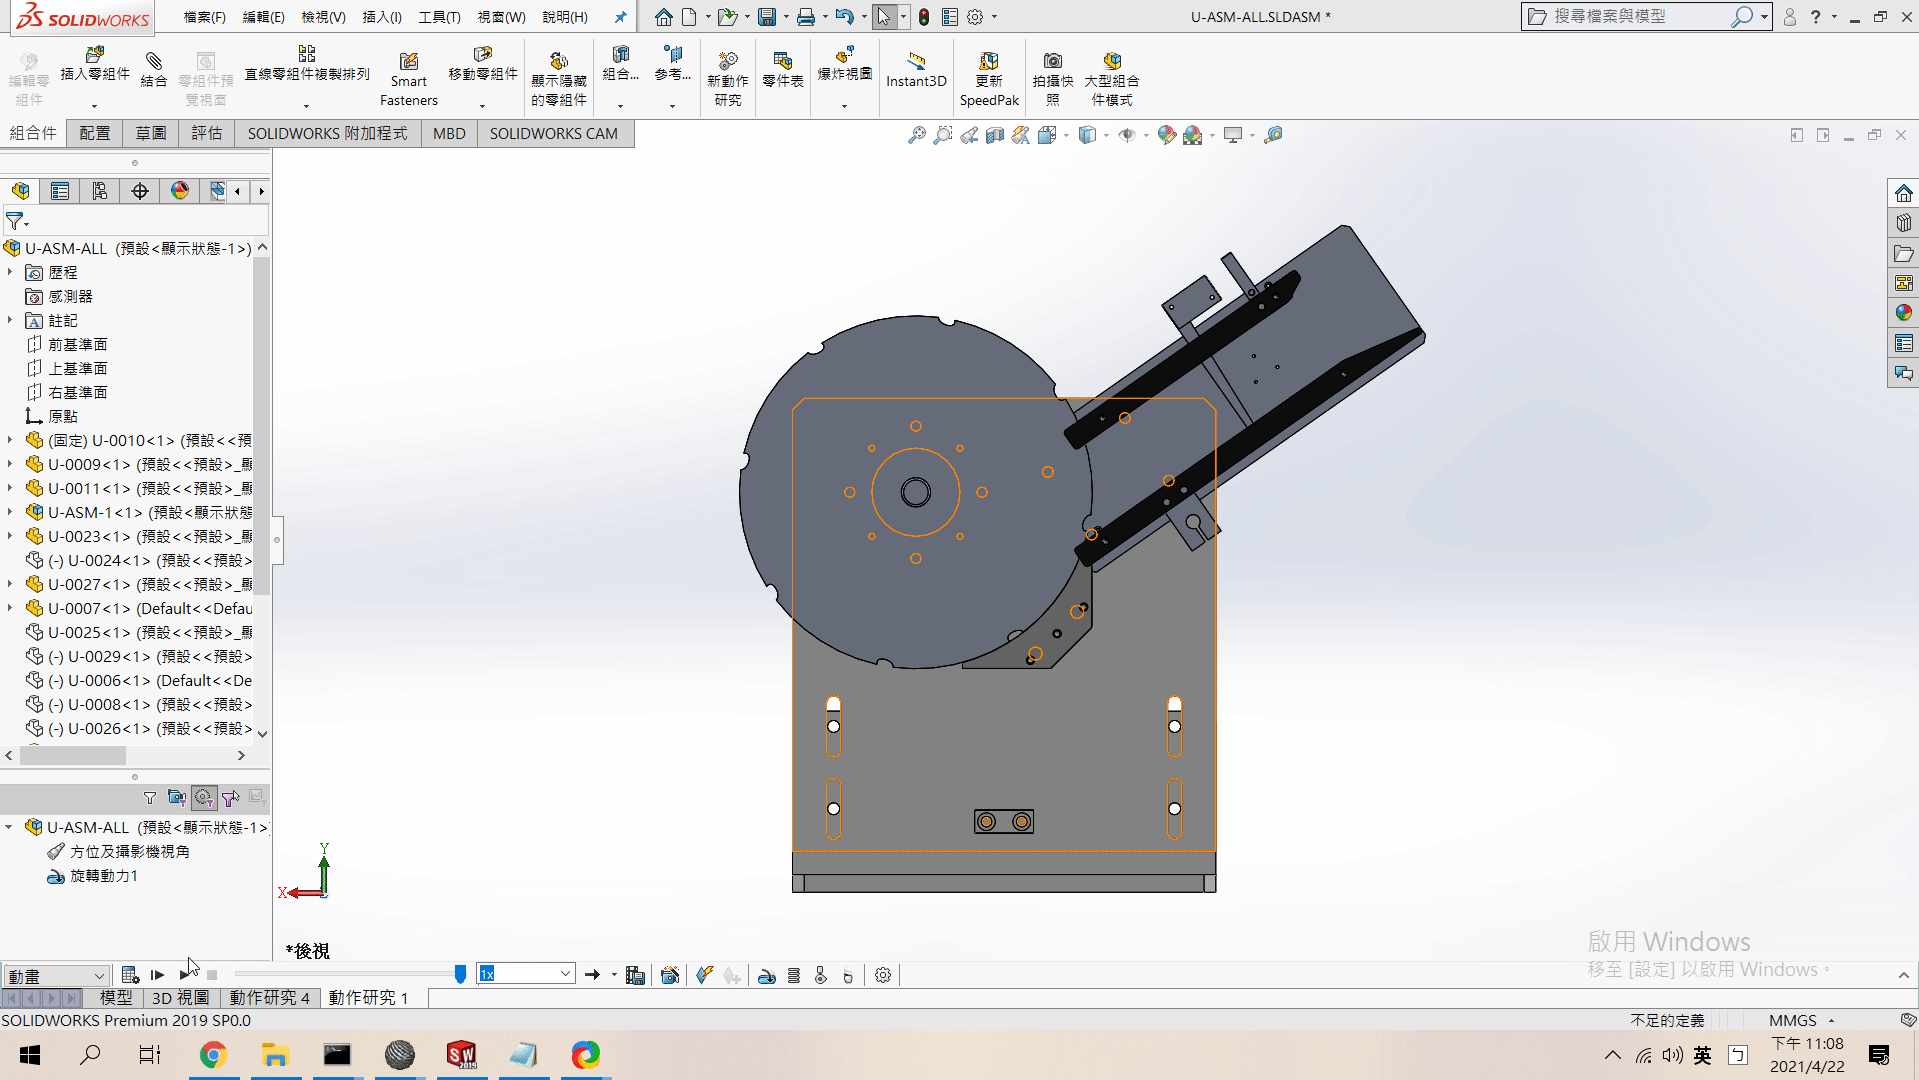Screen dimensions: 1919x1080
Task: Switch to the 動作研究 4 tab
Action: click(x=269, y=998)
